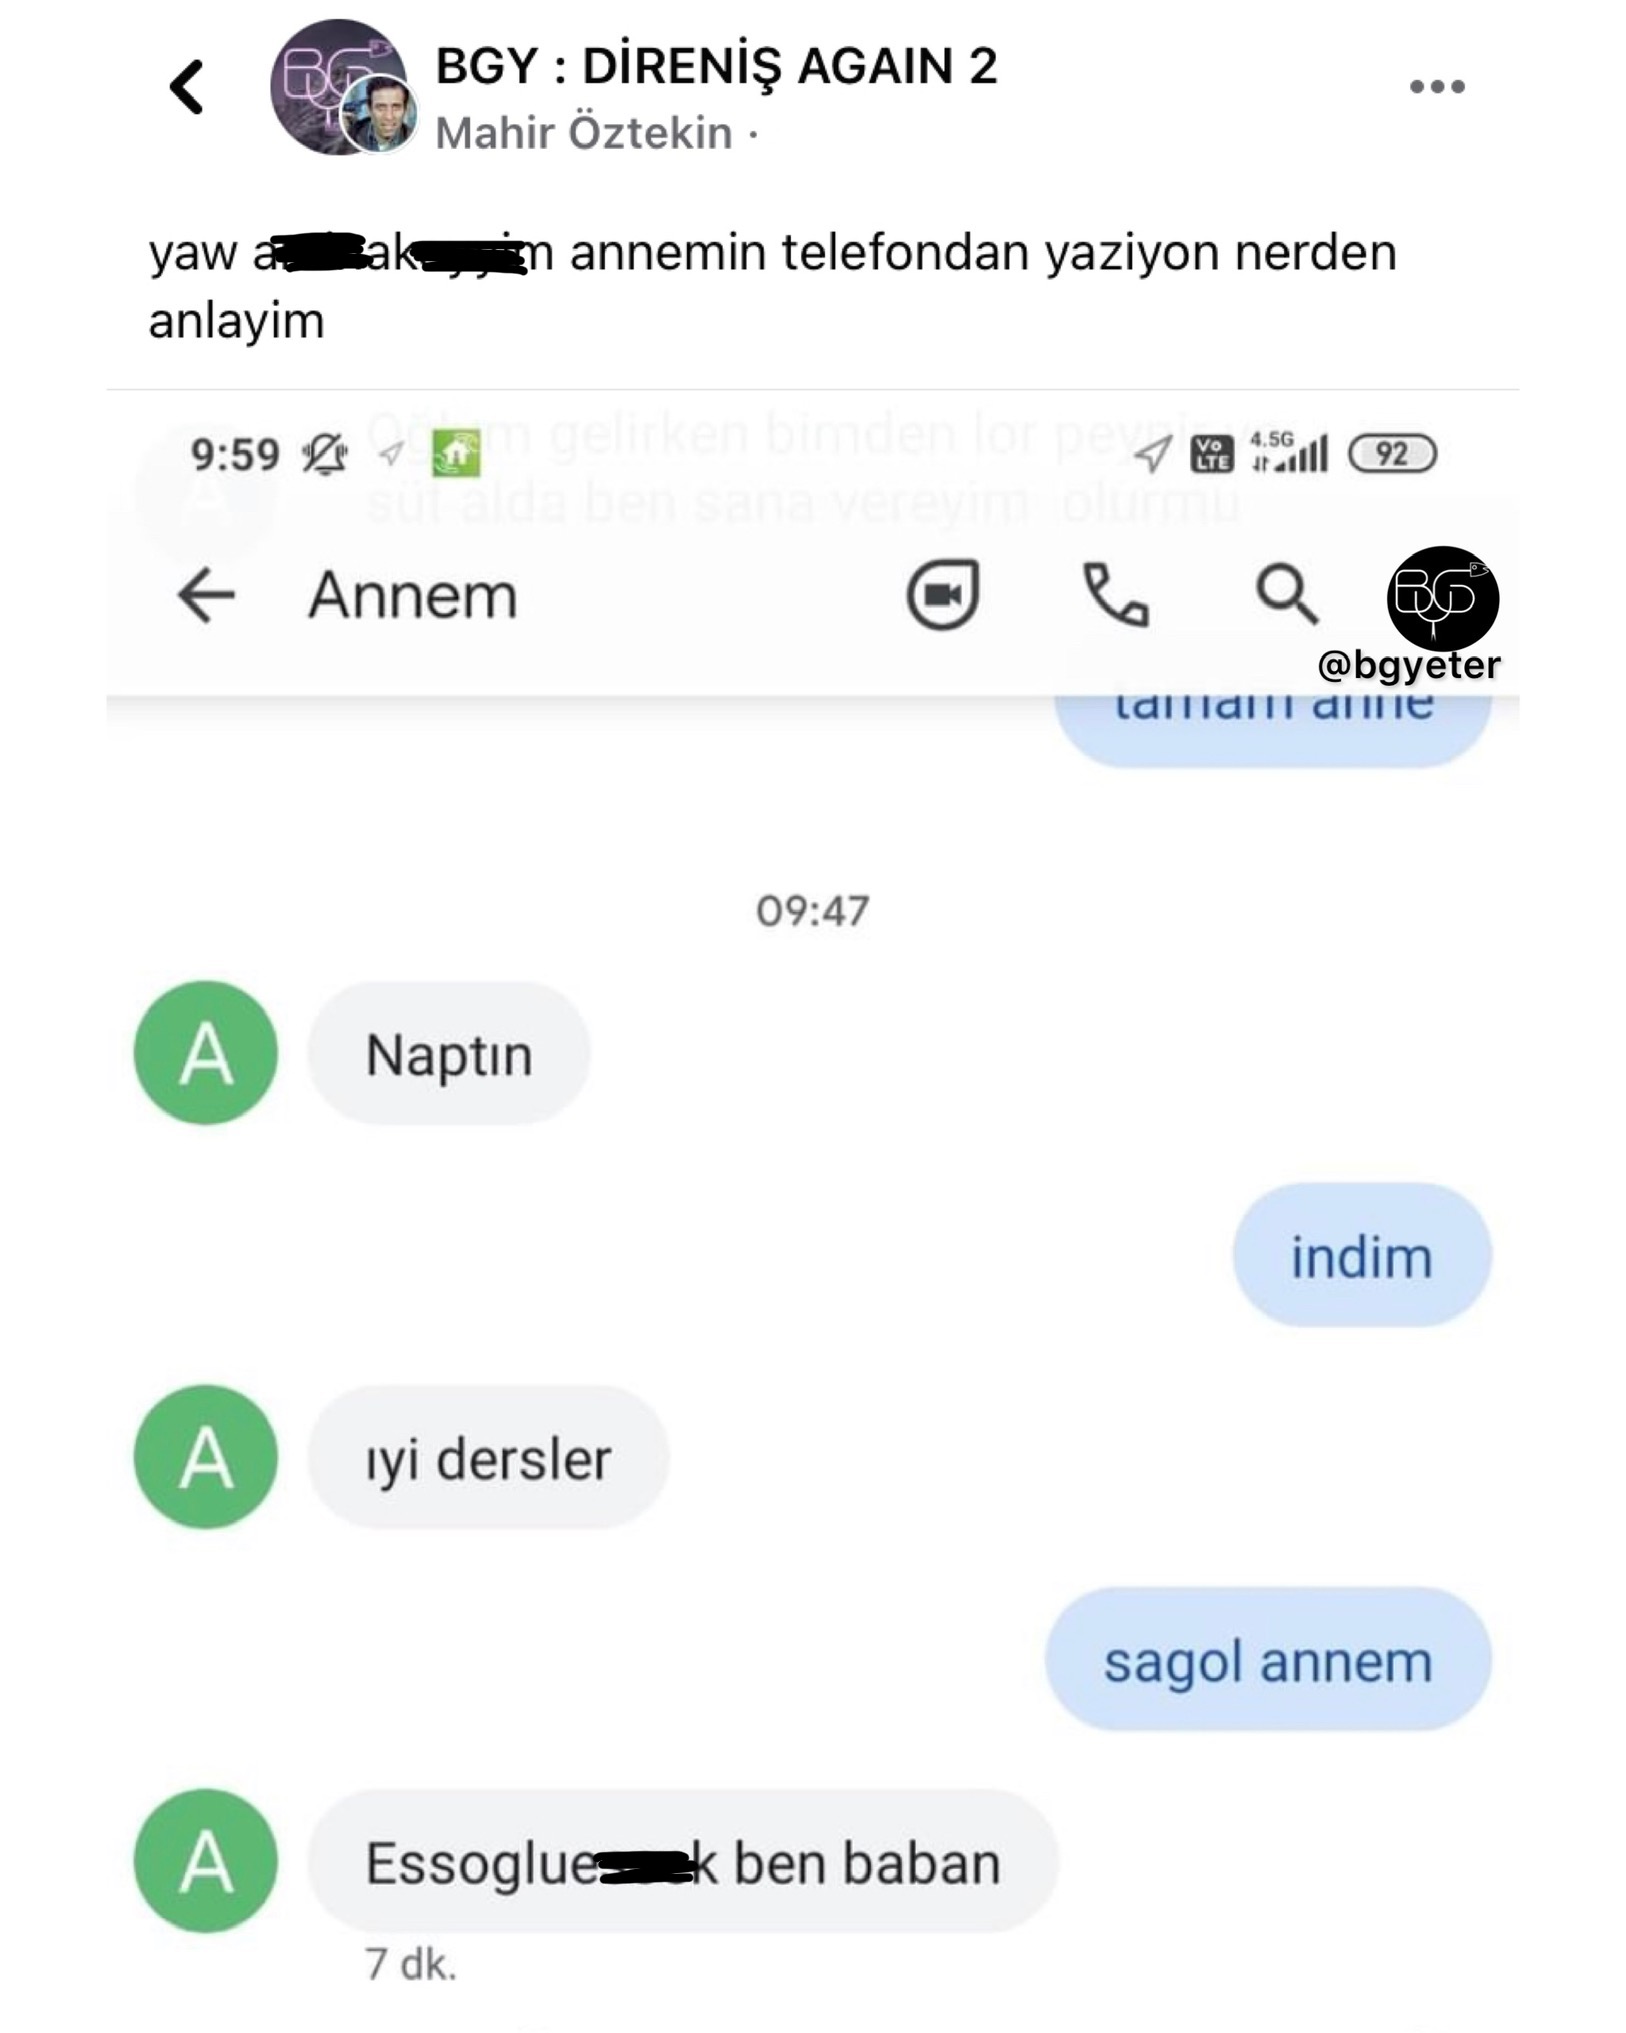The height and width of the screenshot is (2033, 1626).
Task: Select the indim message bubble
Action: click(1362, 1256)
